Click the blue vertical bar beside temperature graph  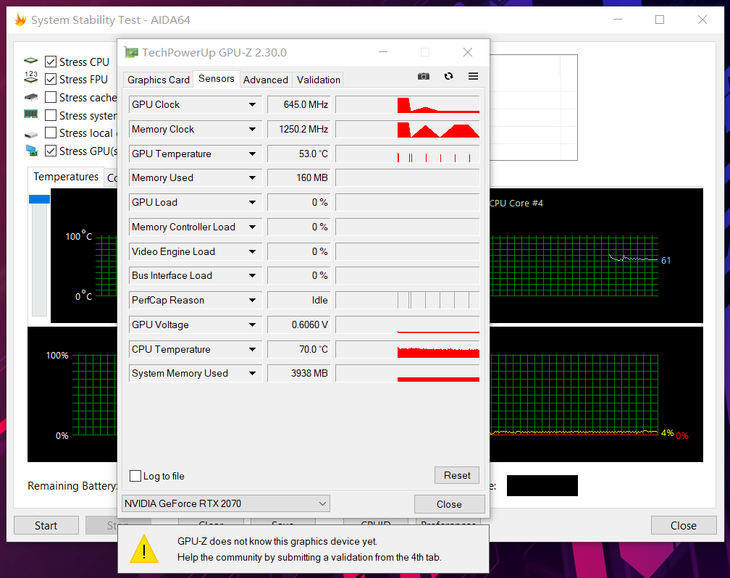[39, 200]
